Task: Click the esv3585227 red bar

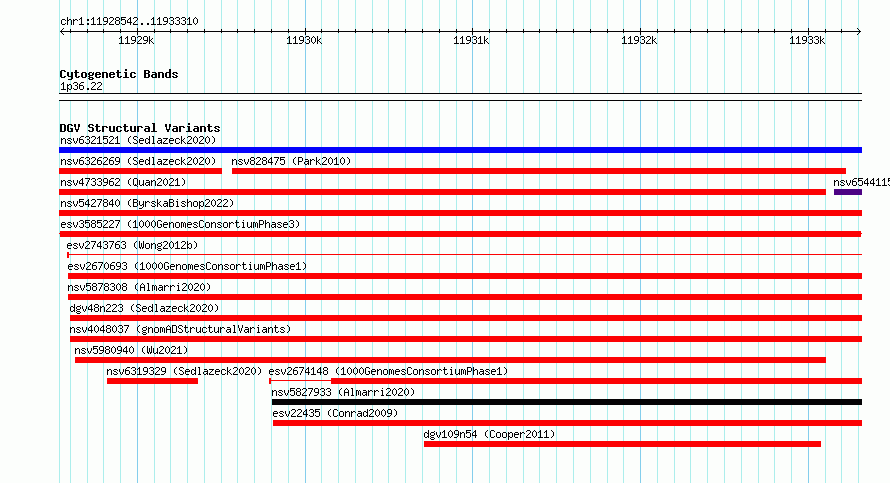Action: [460, 234]
